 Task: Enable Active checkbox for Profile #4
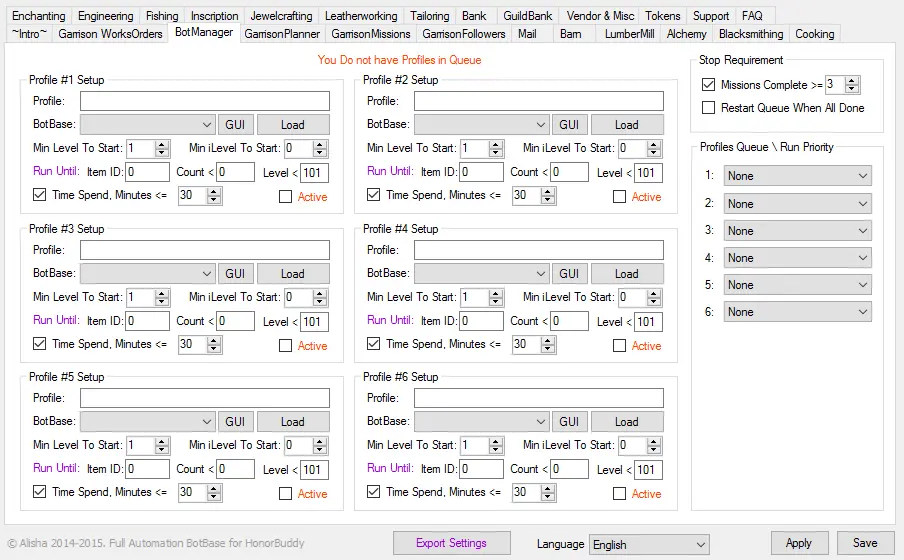click(x=619, y=345)
